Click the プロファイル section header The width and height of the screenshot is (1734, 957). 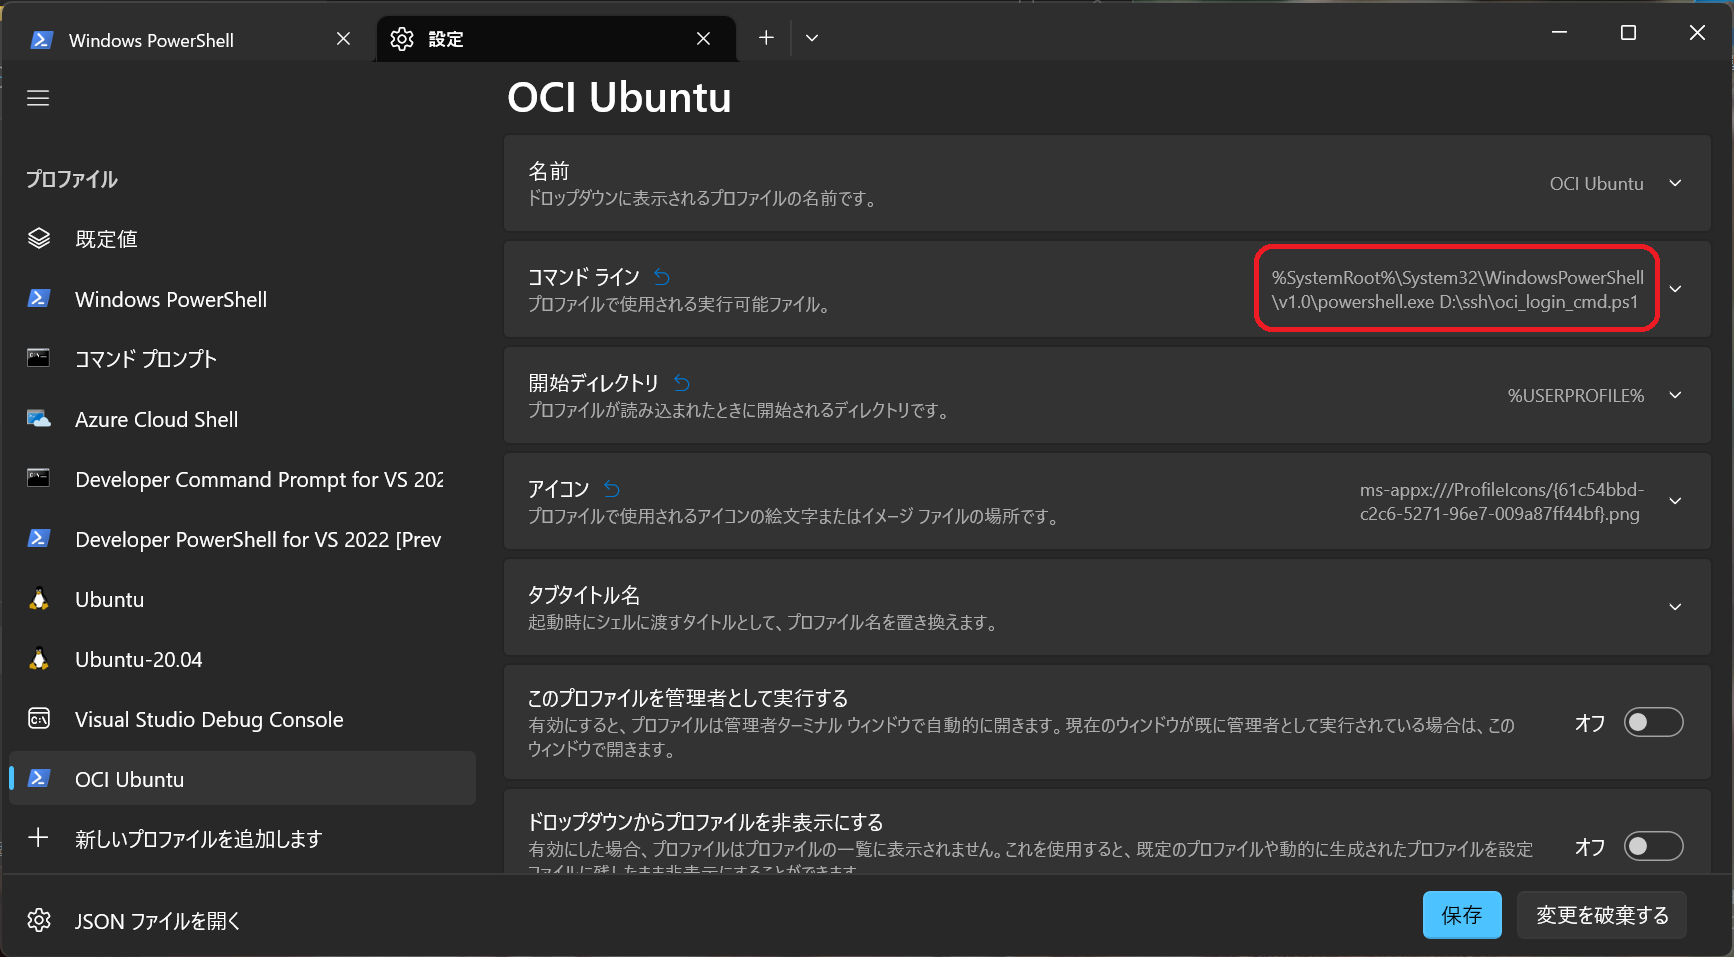pos(72,179)
